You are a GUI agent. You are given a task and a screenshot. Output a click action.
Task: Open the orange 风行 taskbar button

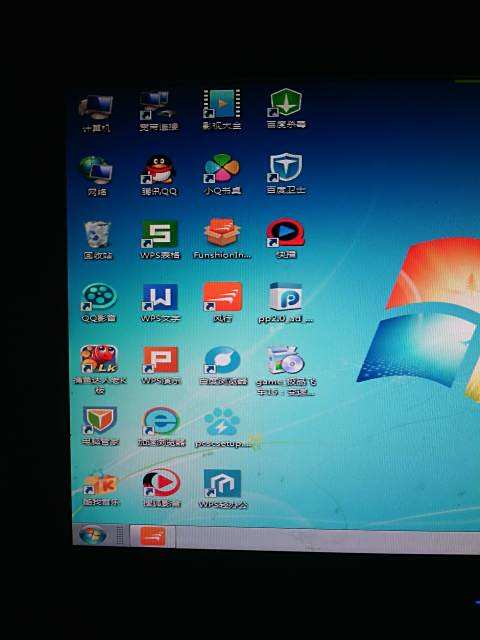click(x=153, y=536)
